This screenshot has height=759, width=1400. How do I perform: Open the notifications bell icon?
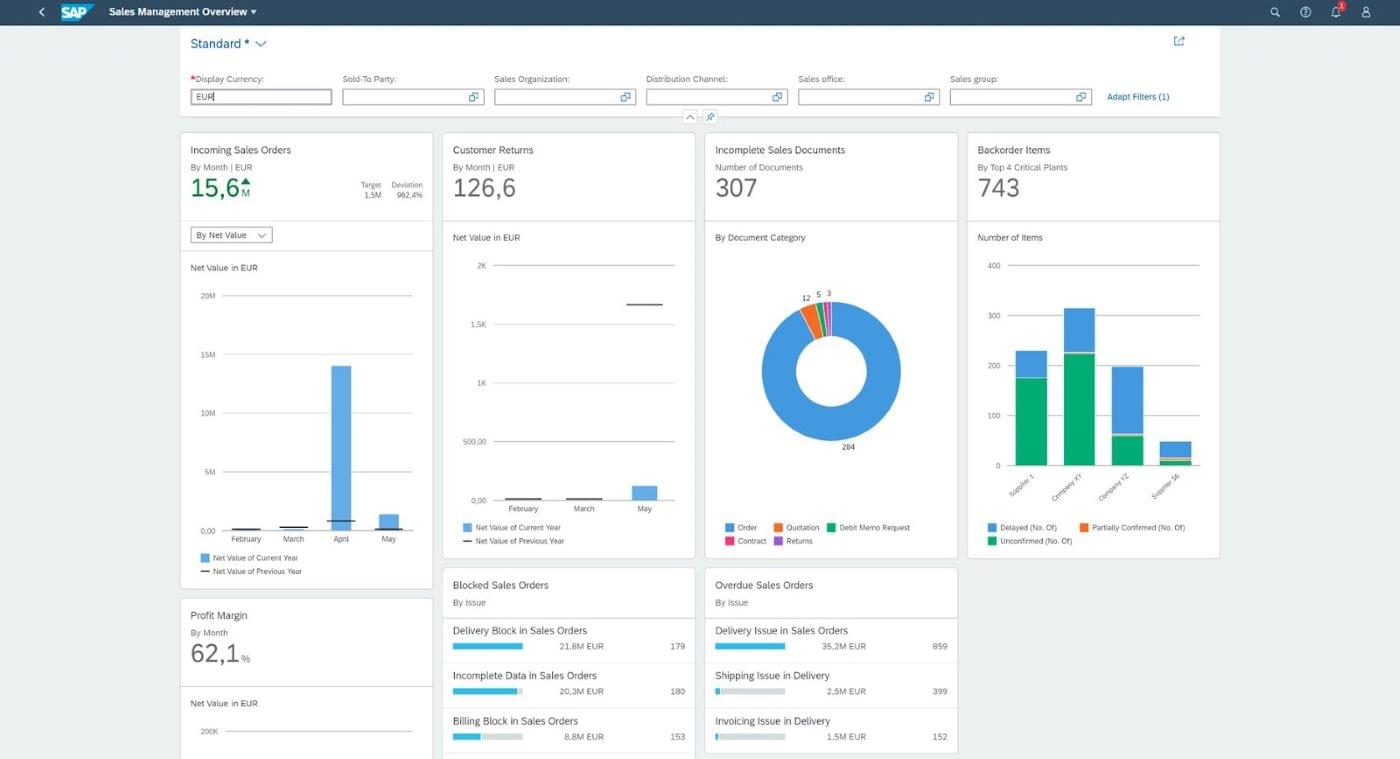(1336, 12)
